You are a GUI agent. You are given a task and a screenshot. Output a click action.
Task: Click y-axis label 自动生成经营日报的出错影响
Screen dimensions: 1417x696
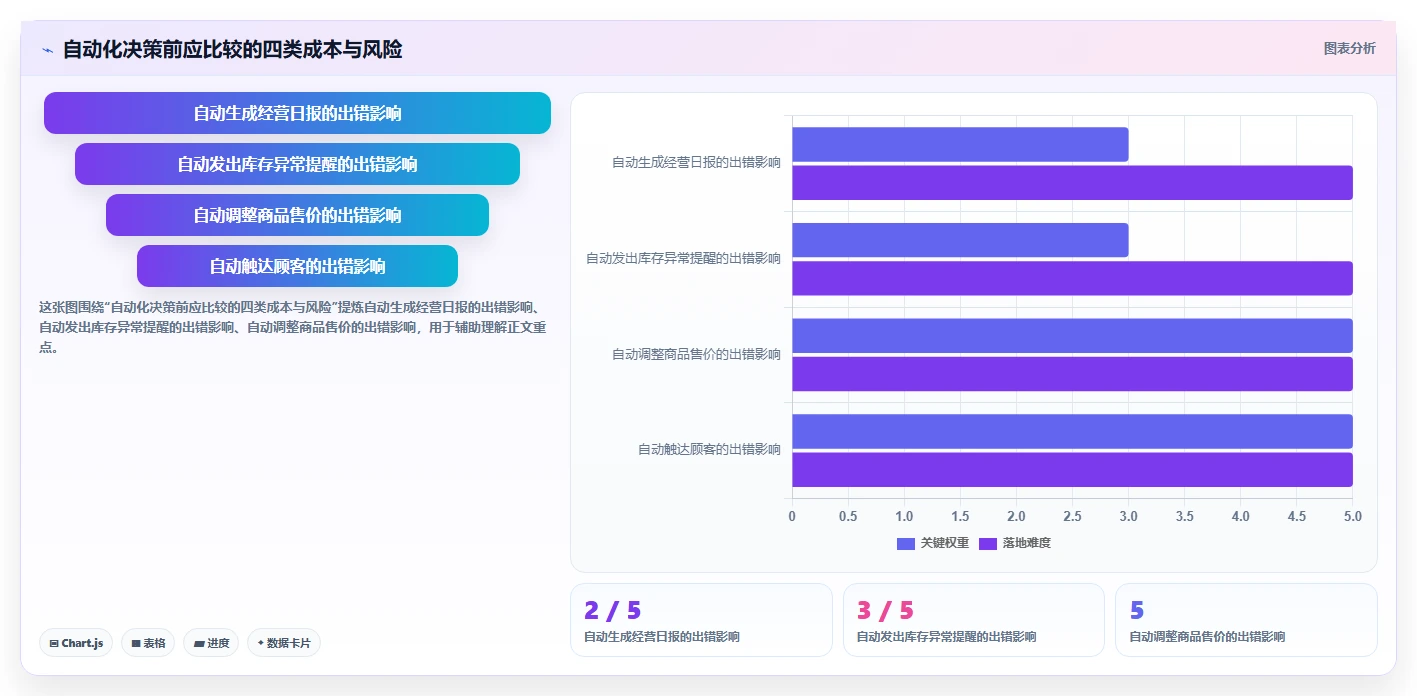[696, 162]
